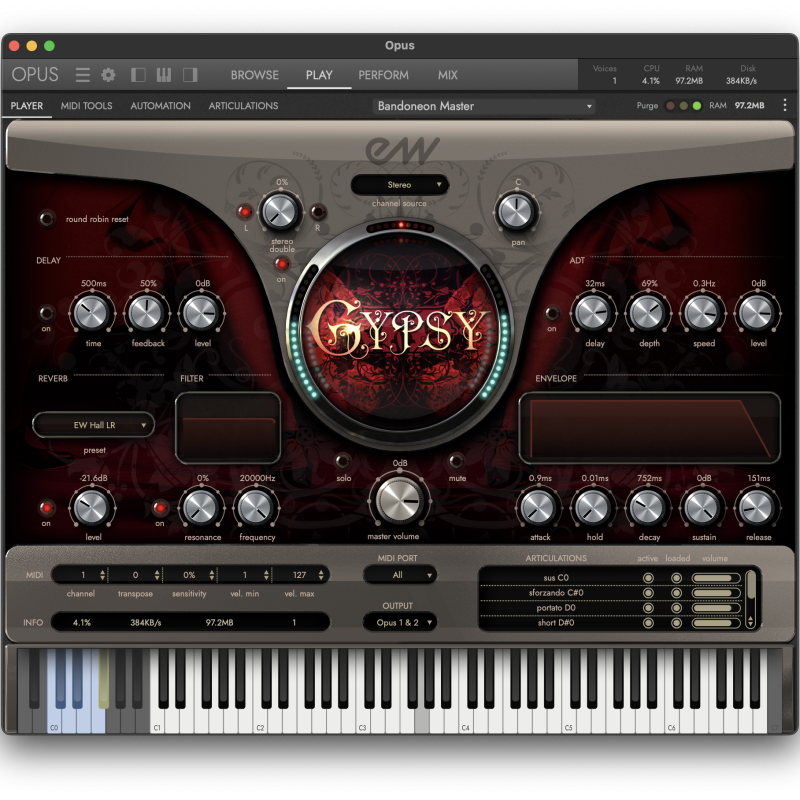Click the envelope sustain knob
This screenshot has height=800, width=800.
click(703, 508)
